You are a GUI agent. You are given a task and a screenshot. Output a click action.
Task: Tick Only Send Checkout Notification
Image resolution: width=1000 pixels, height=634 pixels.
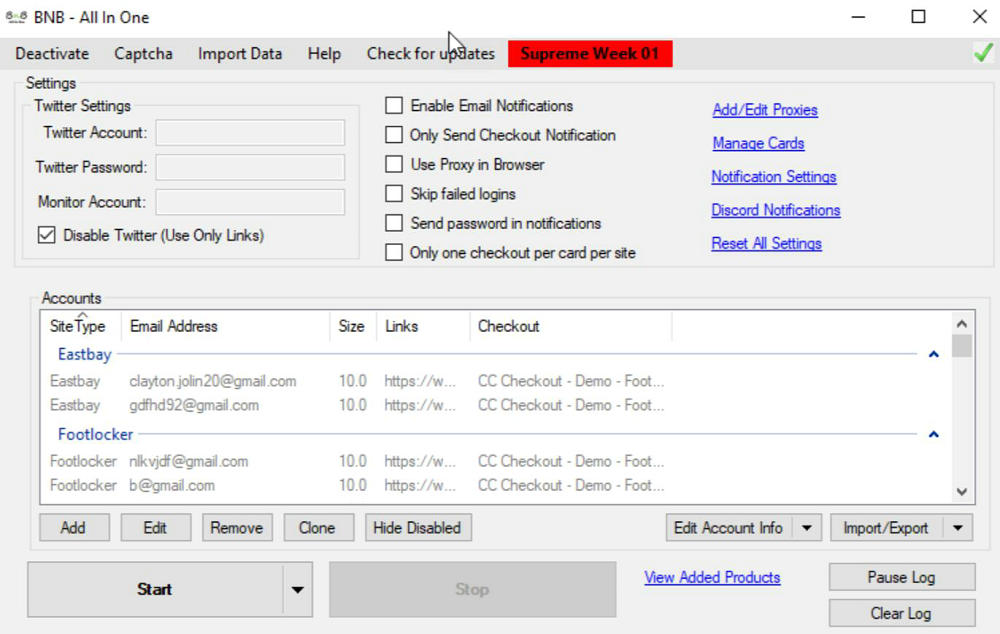394,135
